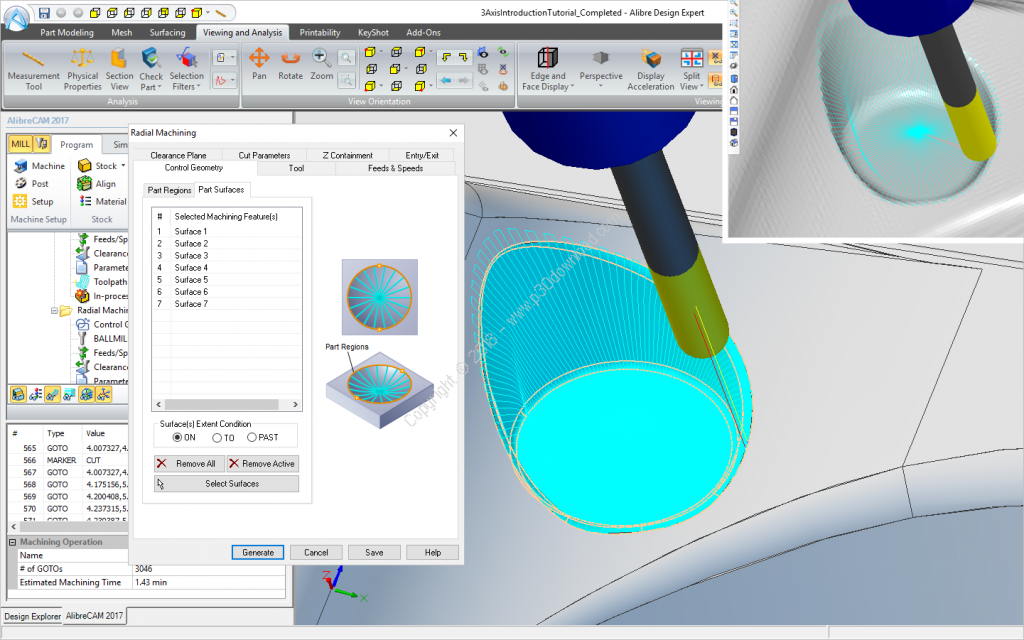
Task: Select MARKER row 566 in table
Action: 67,460
